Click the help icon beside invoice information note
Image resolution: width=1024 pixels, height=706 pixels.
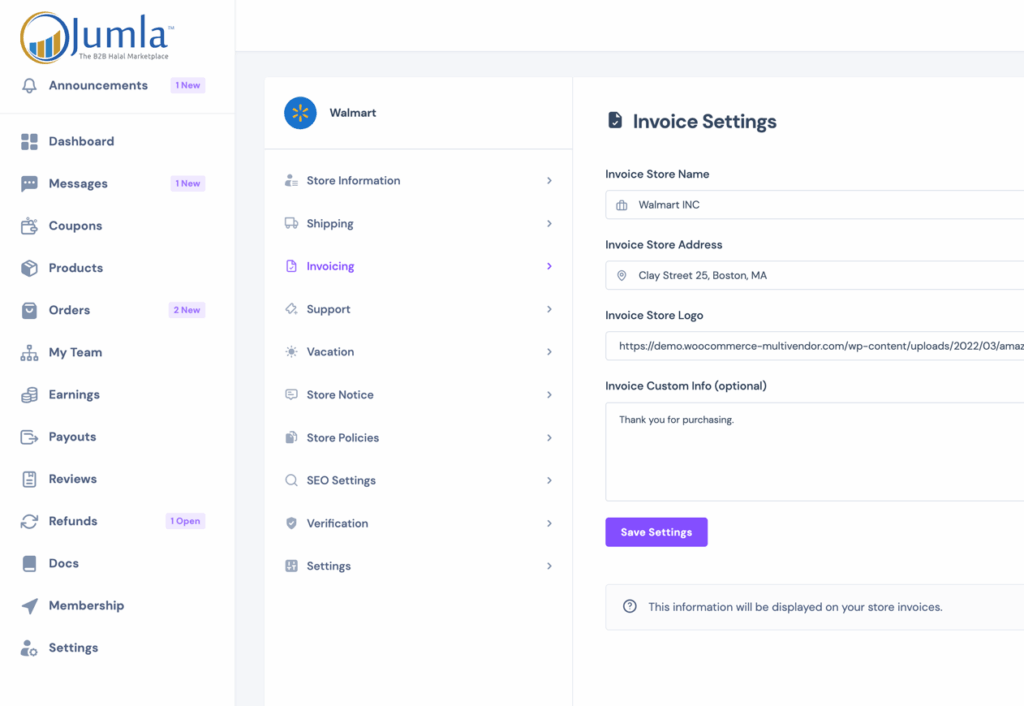click(x=630, y=607)
